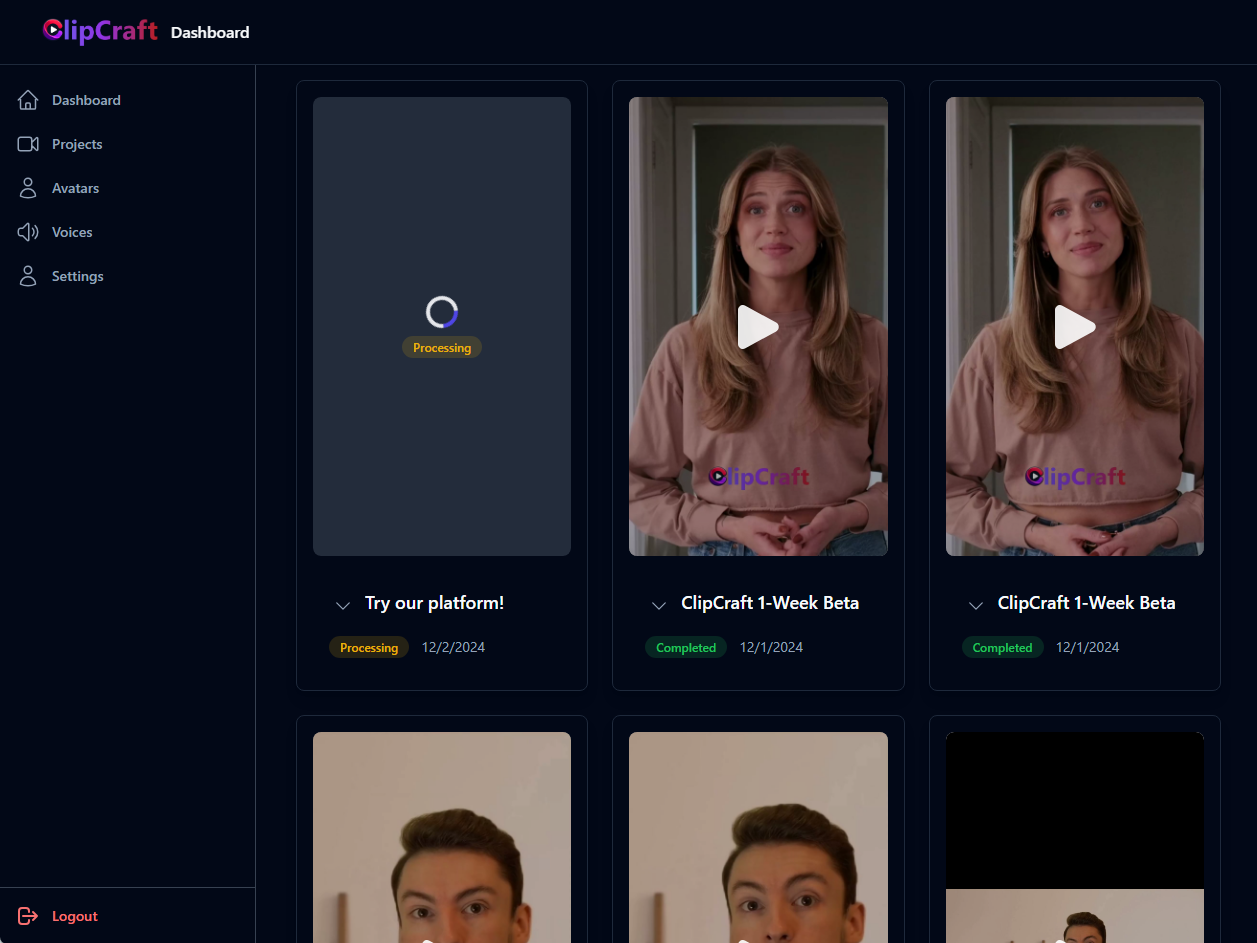The image size is (1257, 943).
Task: Play the second ClipCraft 1-Week Beta video
Action: tap(1075, 327)
